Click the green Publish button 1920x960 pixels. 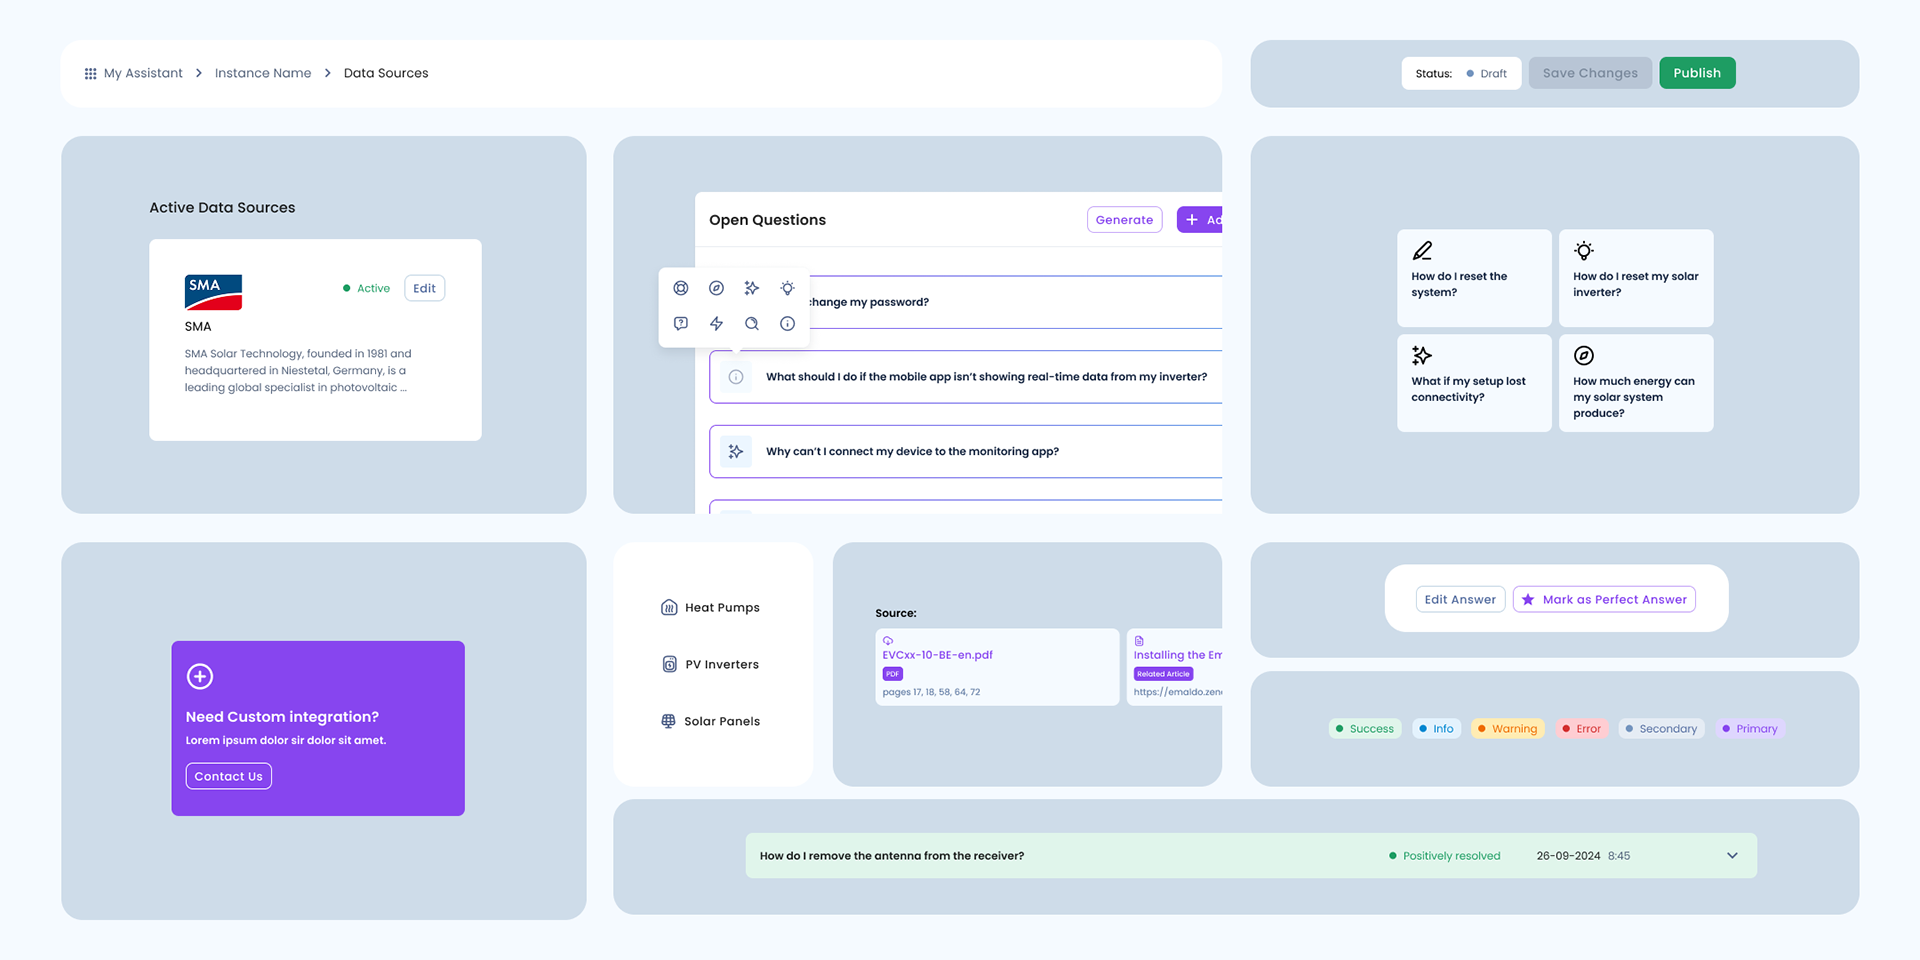[1697, 73]
